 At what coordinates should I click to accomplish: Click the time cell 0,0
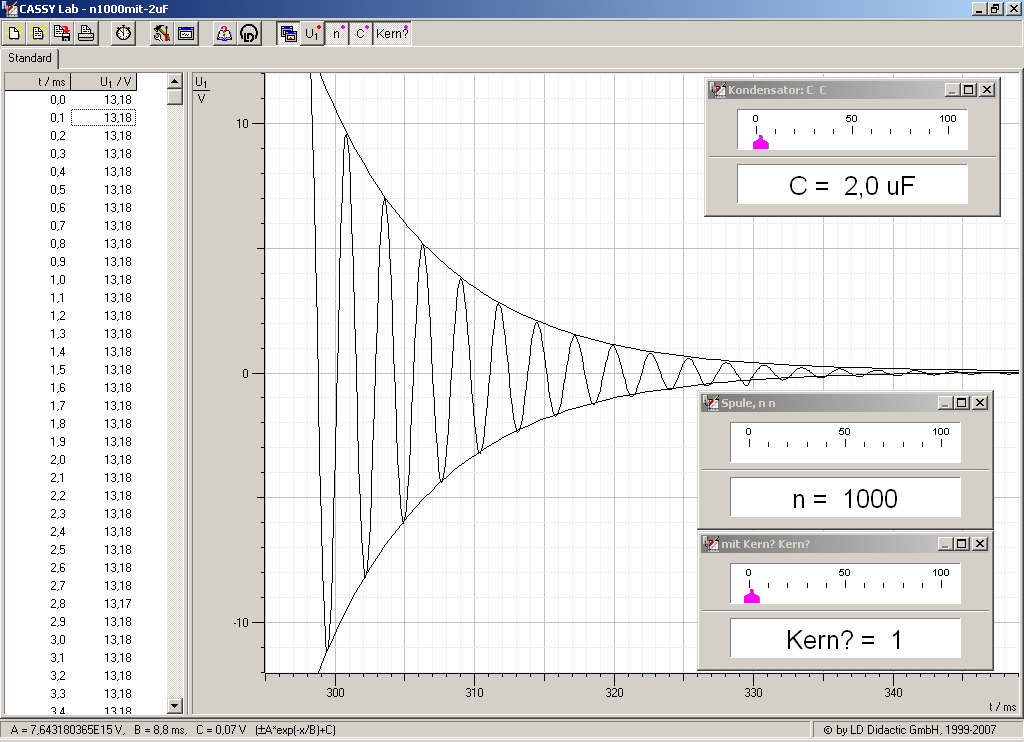(57, 100)
